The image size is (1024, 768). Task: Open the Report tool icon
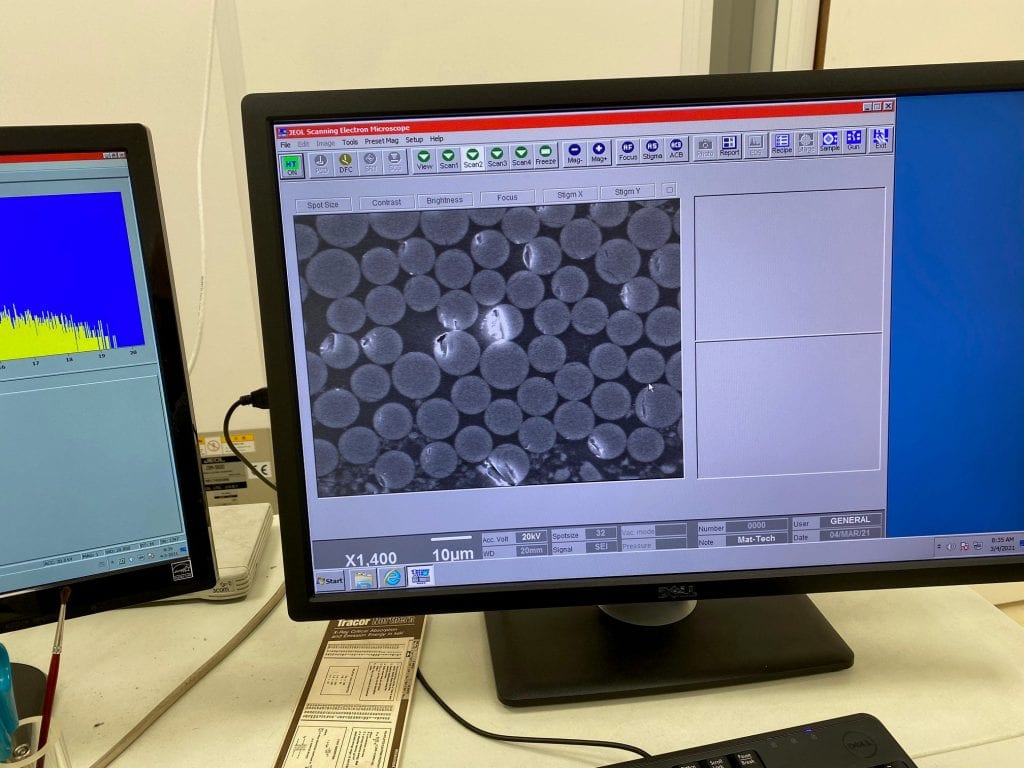click(729, 146)
